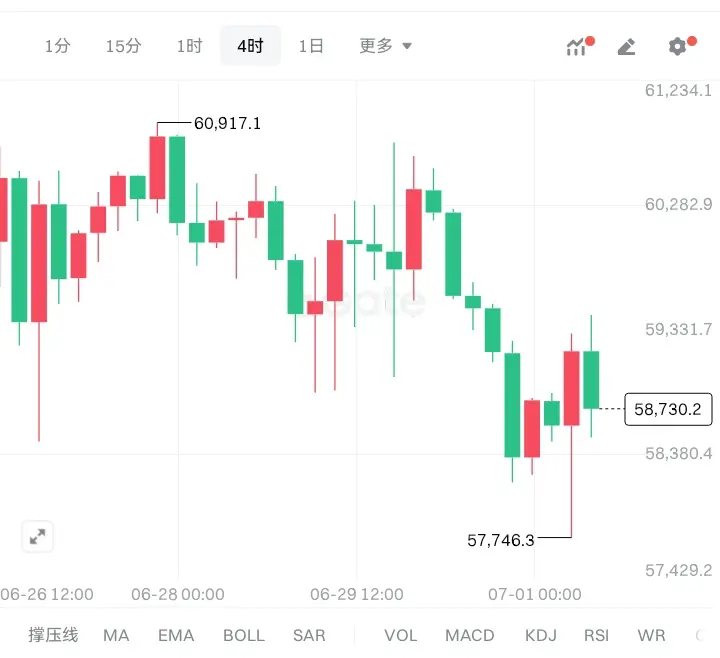The height and width of the screenshot is (658, 720).
Task: Enable the EMA overlay
Action: point(176,636)
